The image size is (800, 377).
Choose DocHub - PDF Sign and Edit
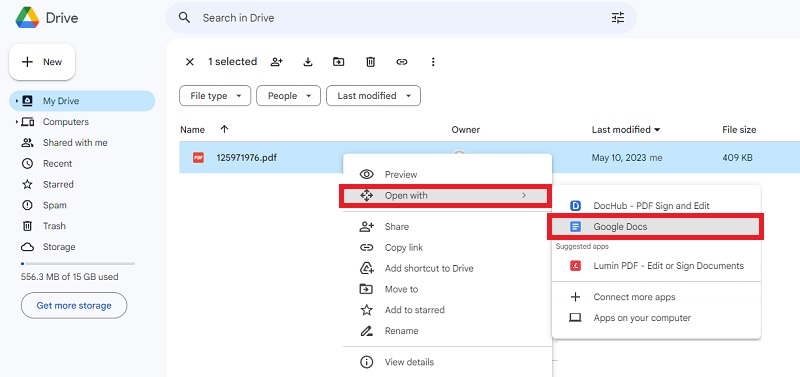[657, 206]
